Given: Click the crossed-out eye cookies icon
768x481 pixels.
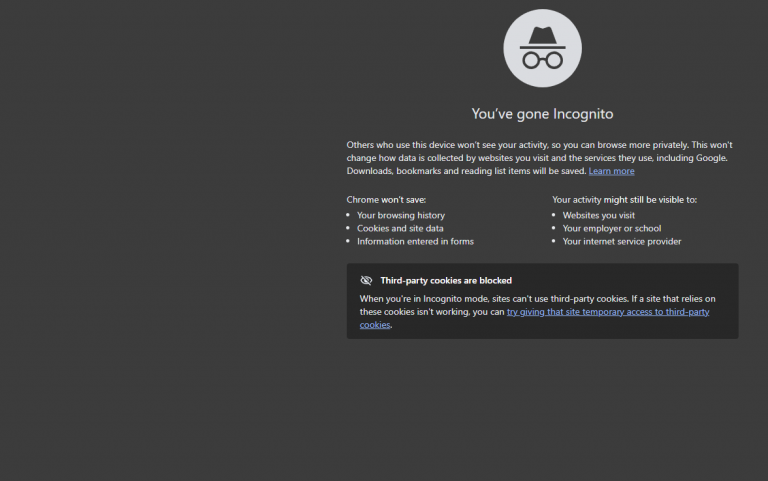Looking at the screenshot, I should point(366,280).
